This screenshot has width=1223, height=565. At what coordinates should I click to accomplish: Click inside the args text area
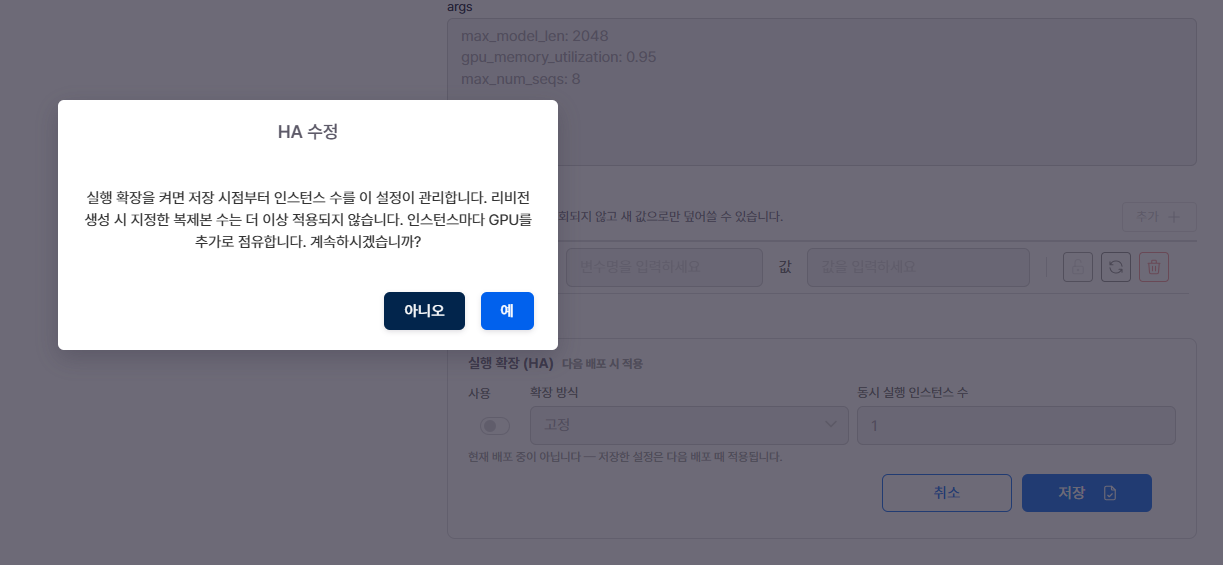(x=822, y=92)
